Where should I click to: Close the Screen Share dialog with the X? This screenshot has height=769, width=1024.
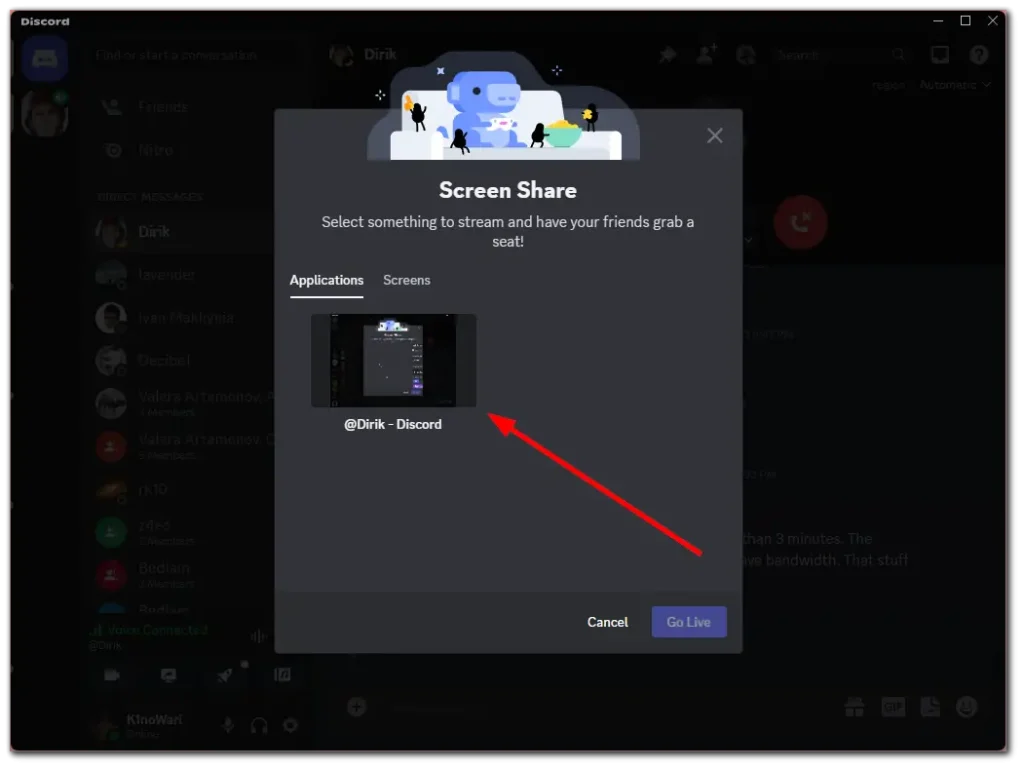[x=714, y=135]
